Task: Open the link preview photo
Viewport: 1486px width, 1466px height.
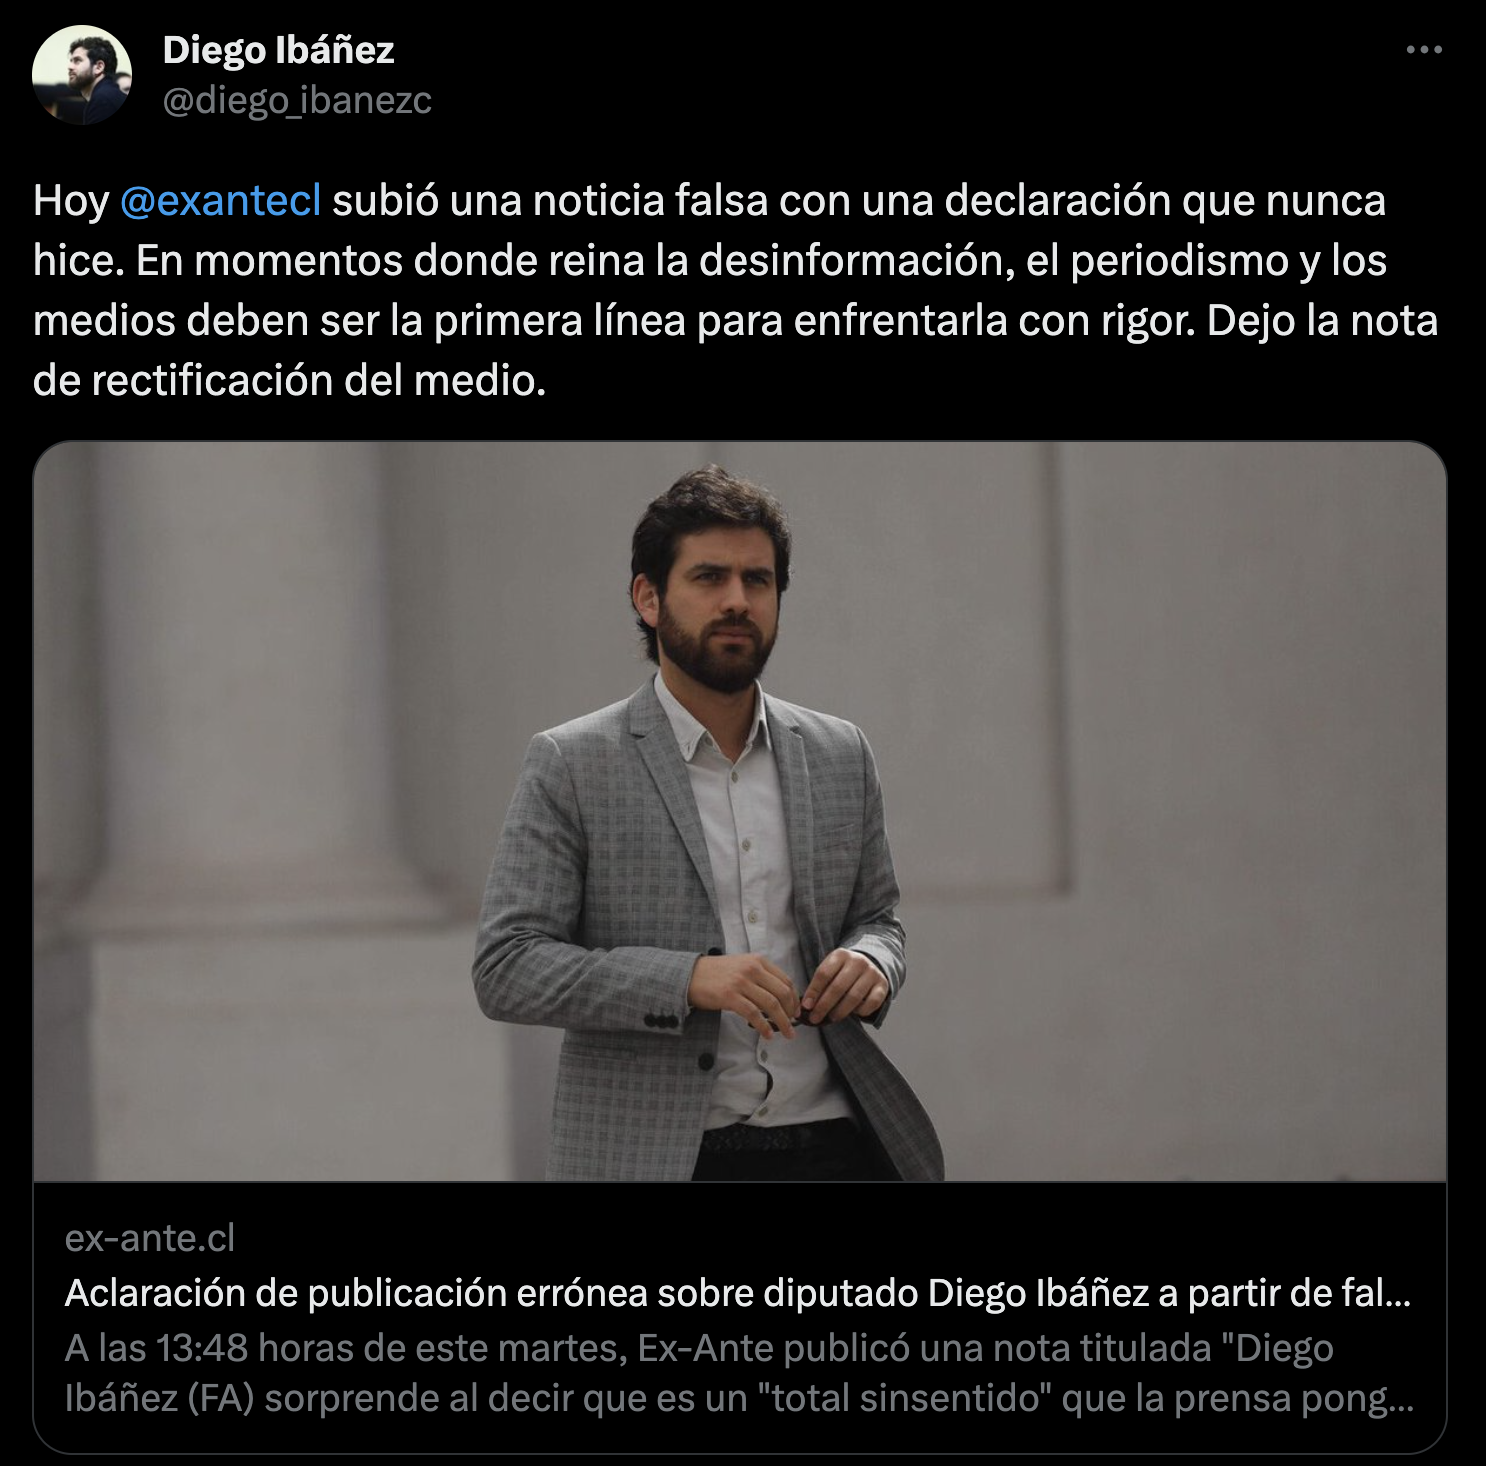Action: point(740,811)
